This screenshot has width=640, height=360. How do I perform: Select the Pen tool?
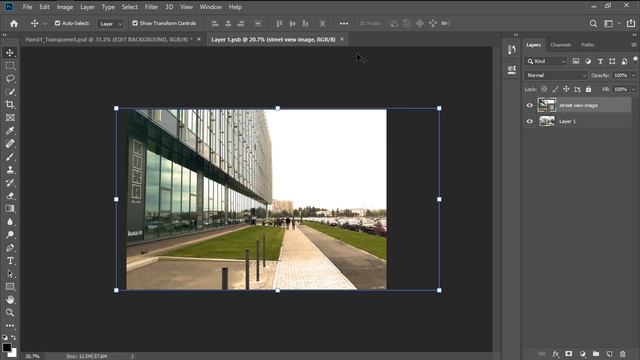coord(10,248)
